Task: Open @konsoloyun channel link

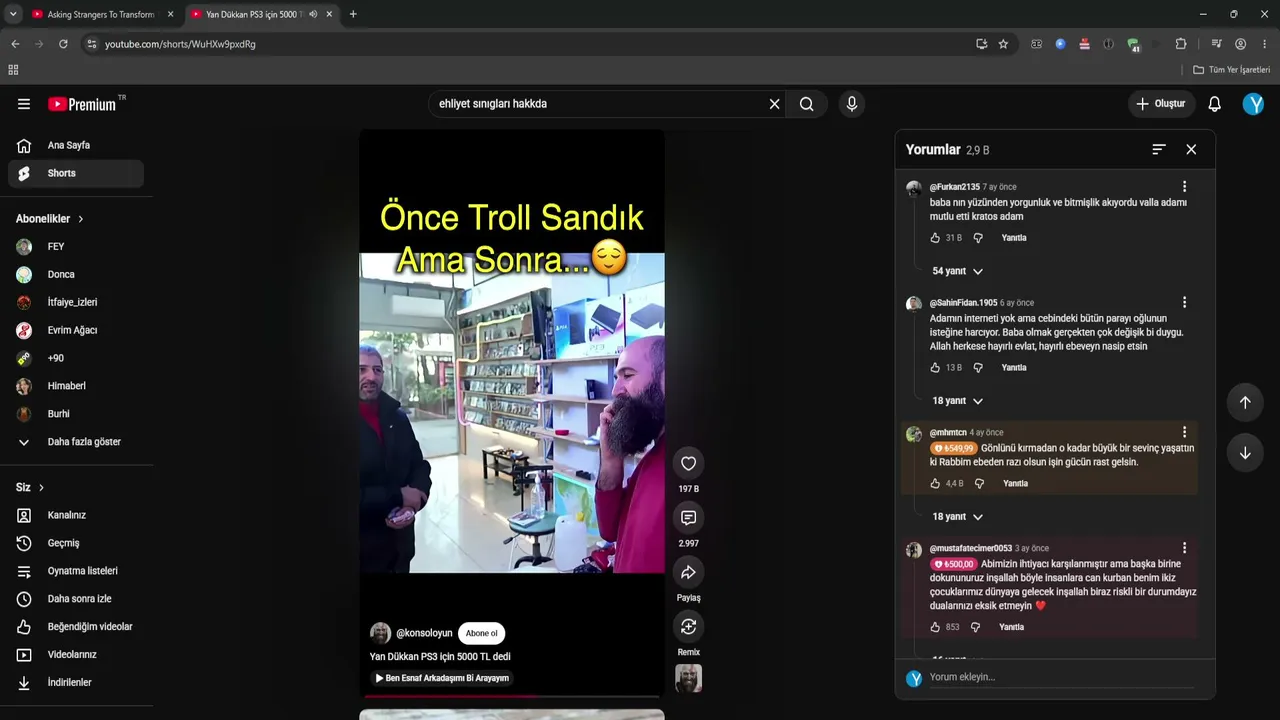Action: (424, 633)
